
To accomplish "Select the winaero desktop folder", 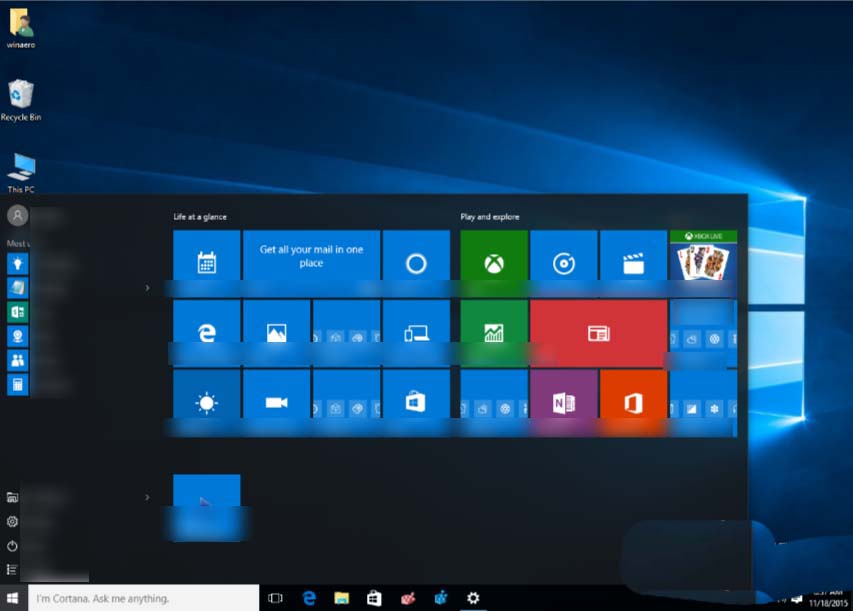I will 21,29.
